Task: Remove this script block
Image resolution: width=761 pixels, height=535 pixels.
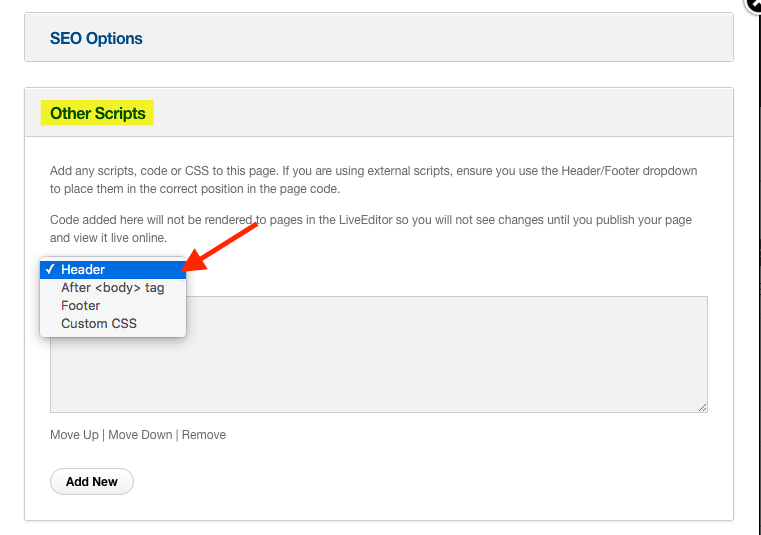Action: 204,435
